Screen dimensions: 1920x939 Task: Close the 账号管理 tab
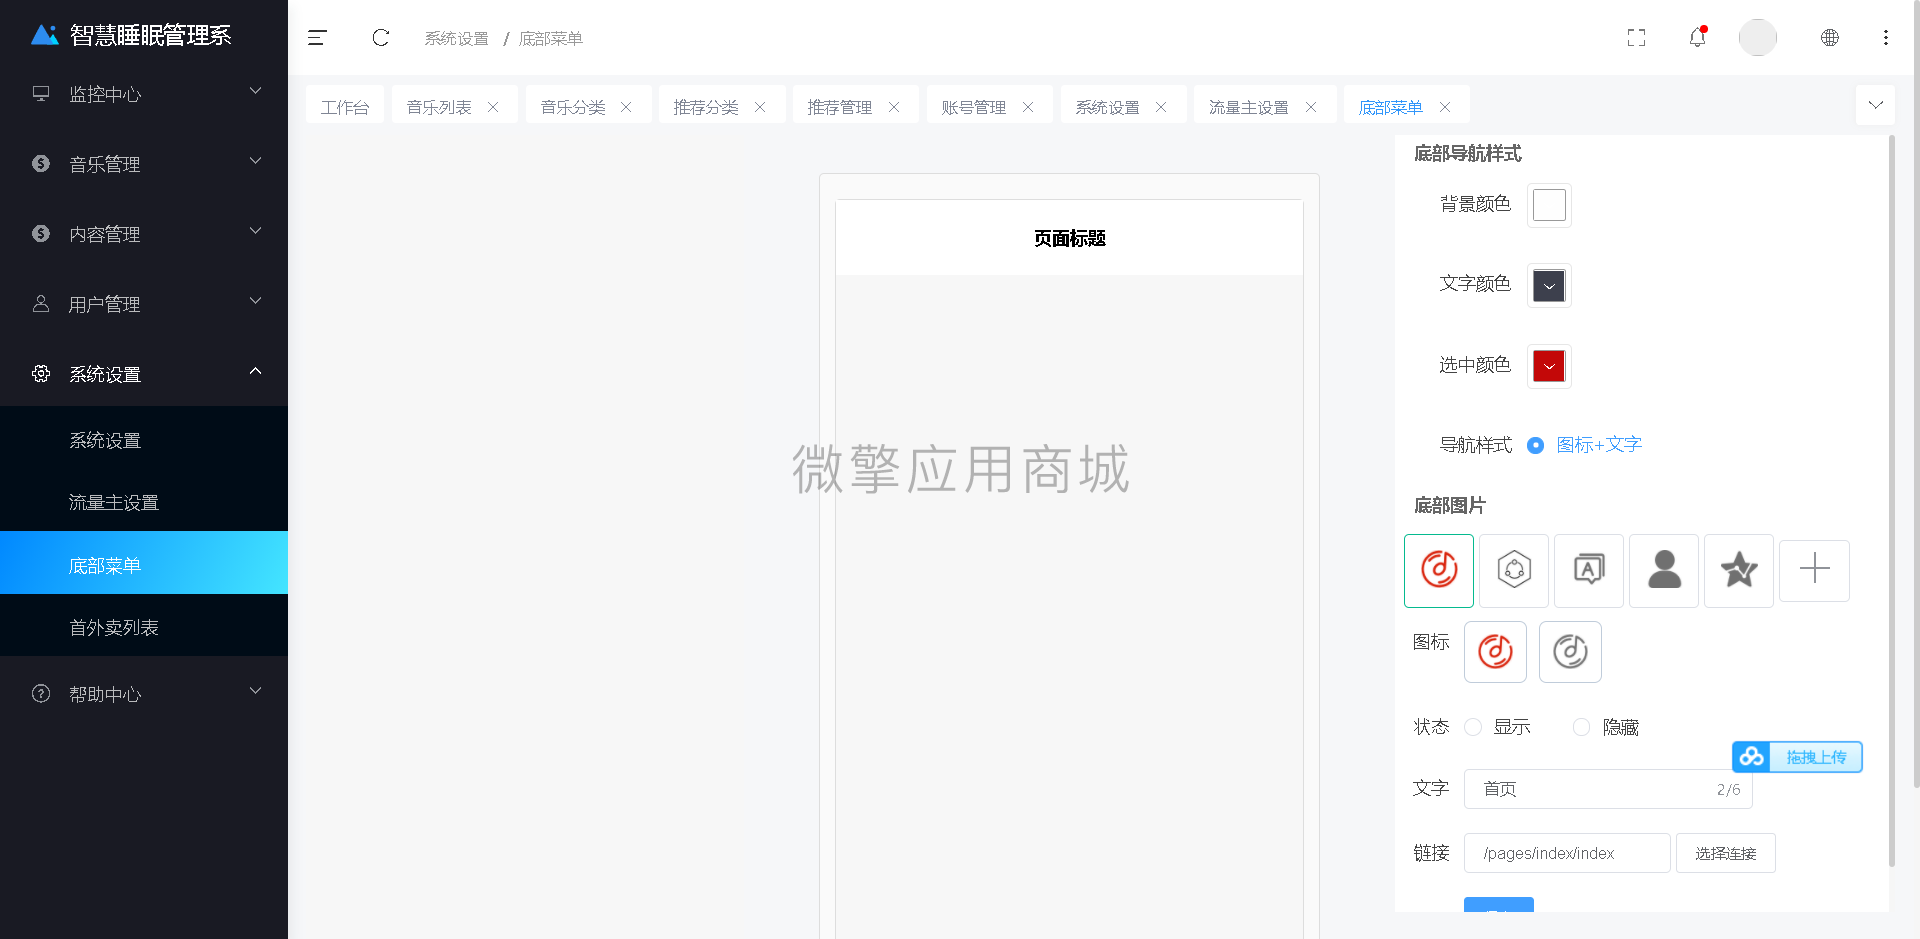(1028, 107)
